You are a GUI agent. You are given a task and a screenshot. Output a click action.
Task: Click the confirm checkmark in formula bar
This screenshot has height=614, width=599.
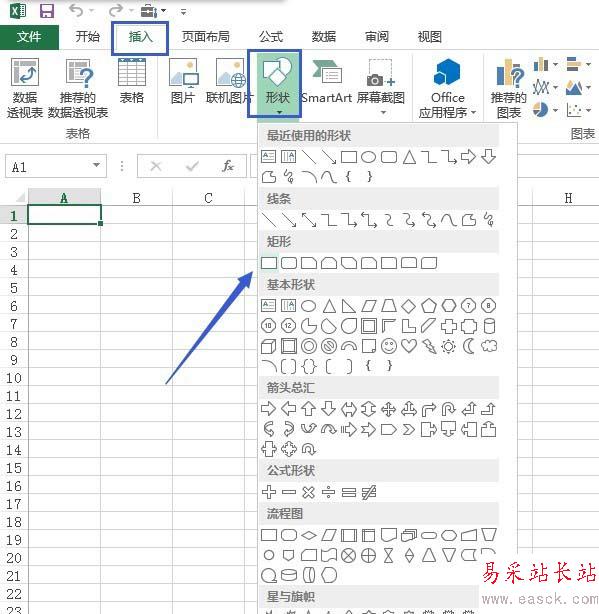[192, 166]
